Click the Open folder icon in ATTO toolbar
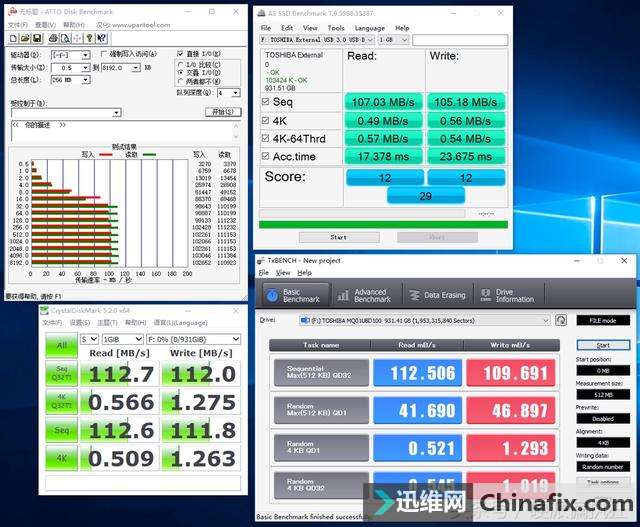The width and height of the screenshot is (640, 527). coord(25,38)
